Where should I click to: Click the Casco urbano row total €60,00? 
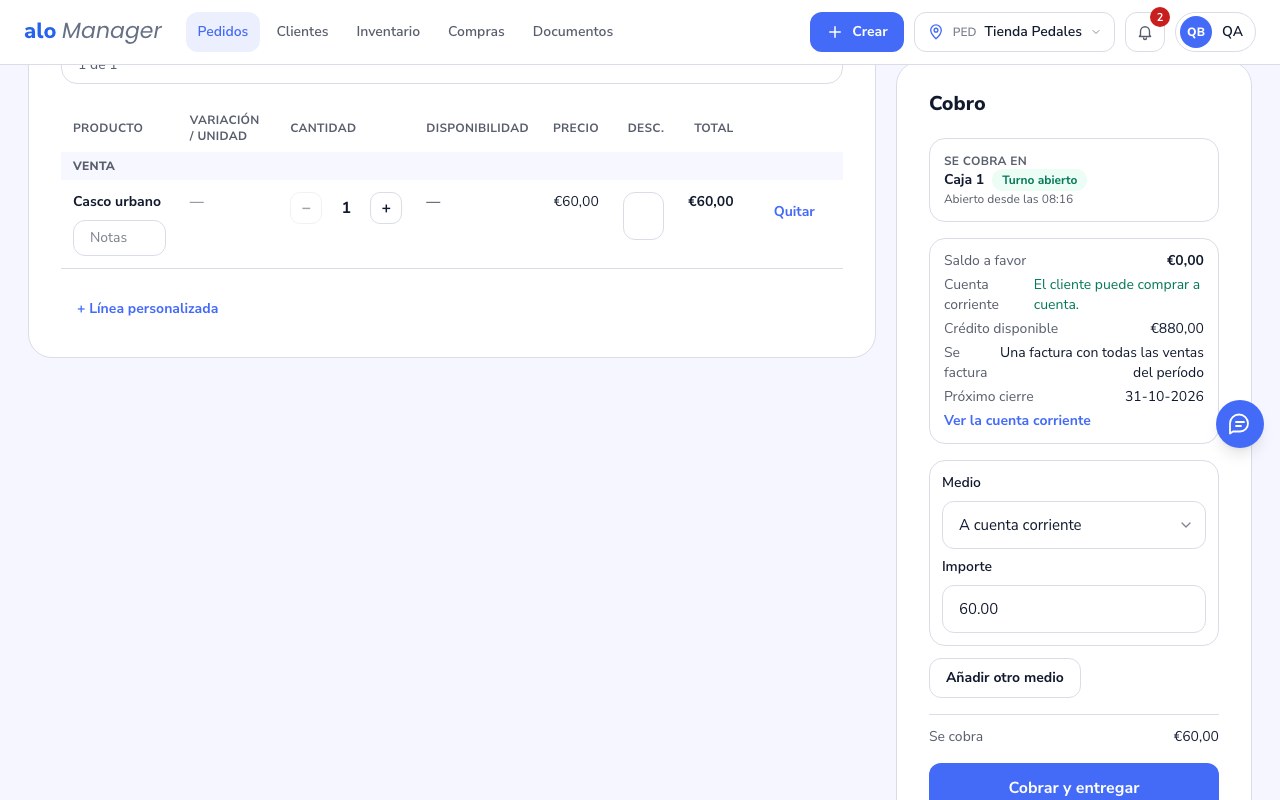pos(711,202)
